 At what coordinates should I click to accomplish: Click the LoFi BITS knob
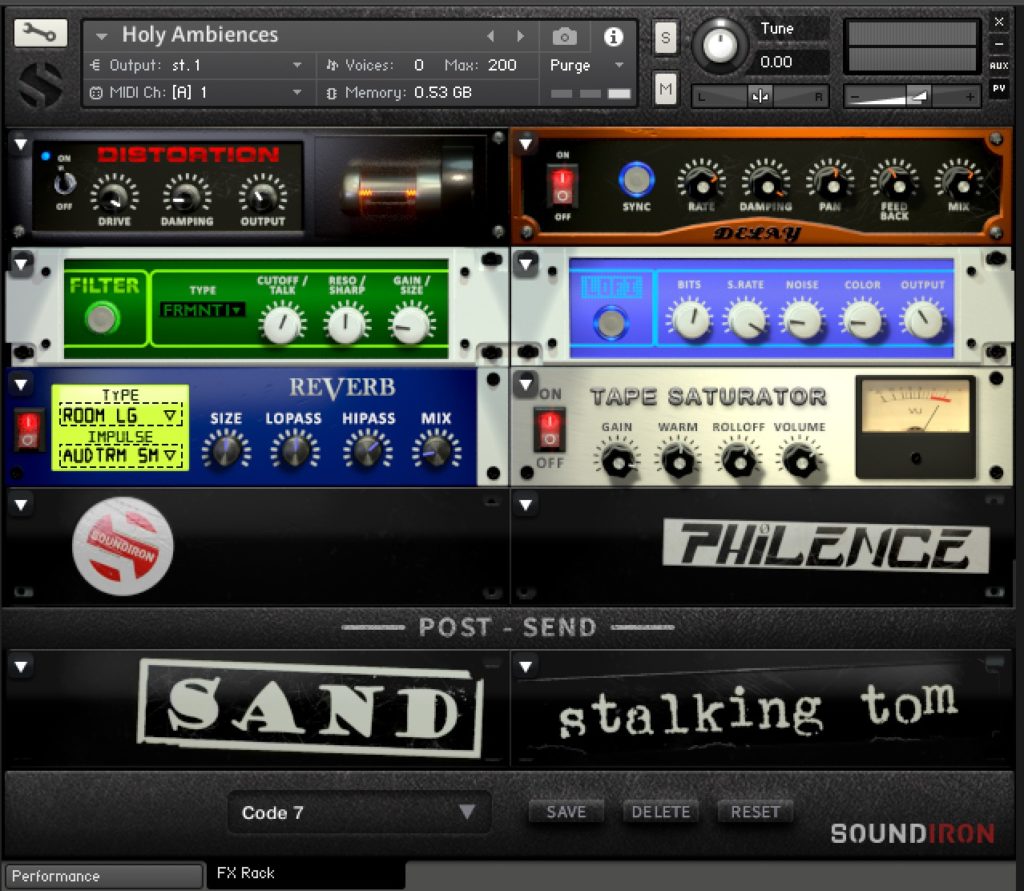[690, 319]
